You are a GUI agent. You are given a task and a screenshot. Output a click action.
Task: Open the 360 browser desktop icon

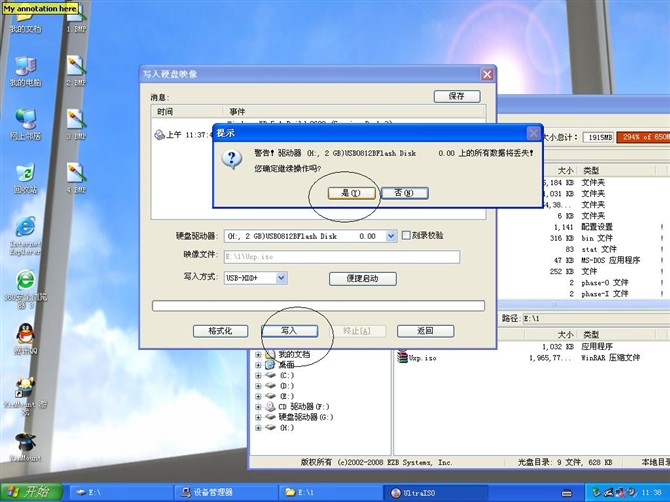25,281
